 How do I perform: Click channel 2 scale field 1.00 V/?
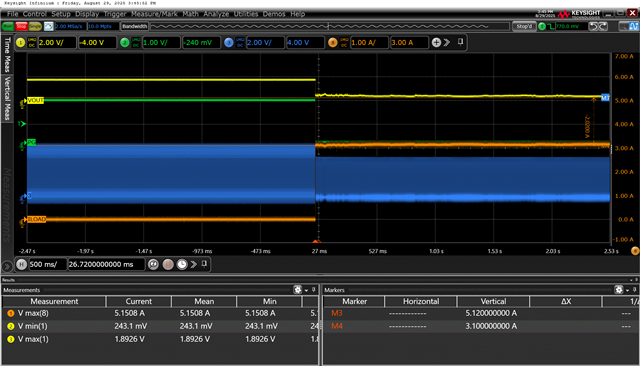pos(161,42)
